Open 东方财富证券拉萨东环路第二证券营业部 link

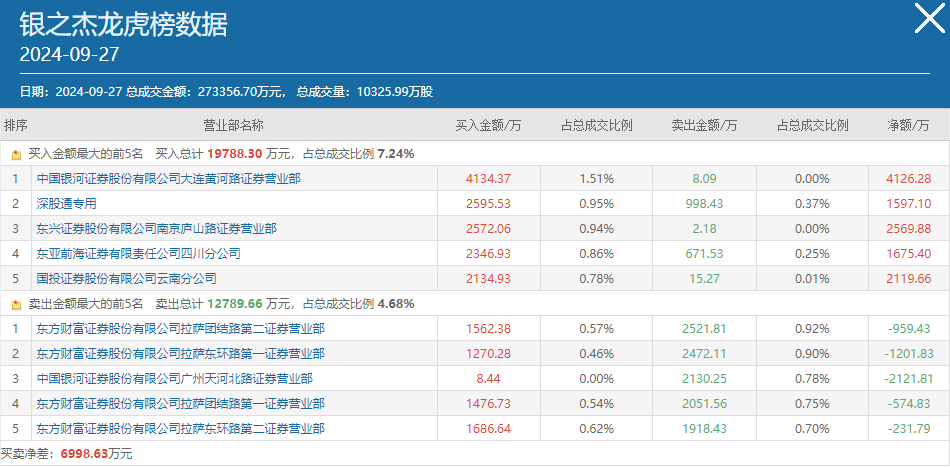point(181,429)
